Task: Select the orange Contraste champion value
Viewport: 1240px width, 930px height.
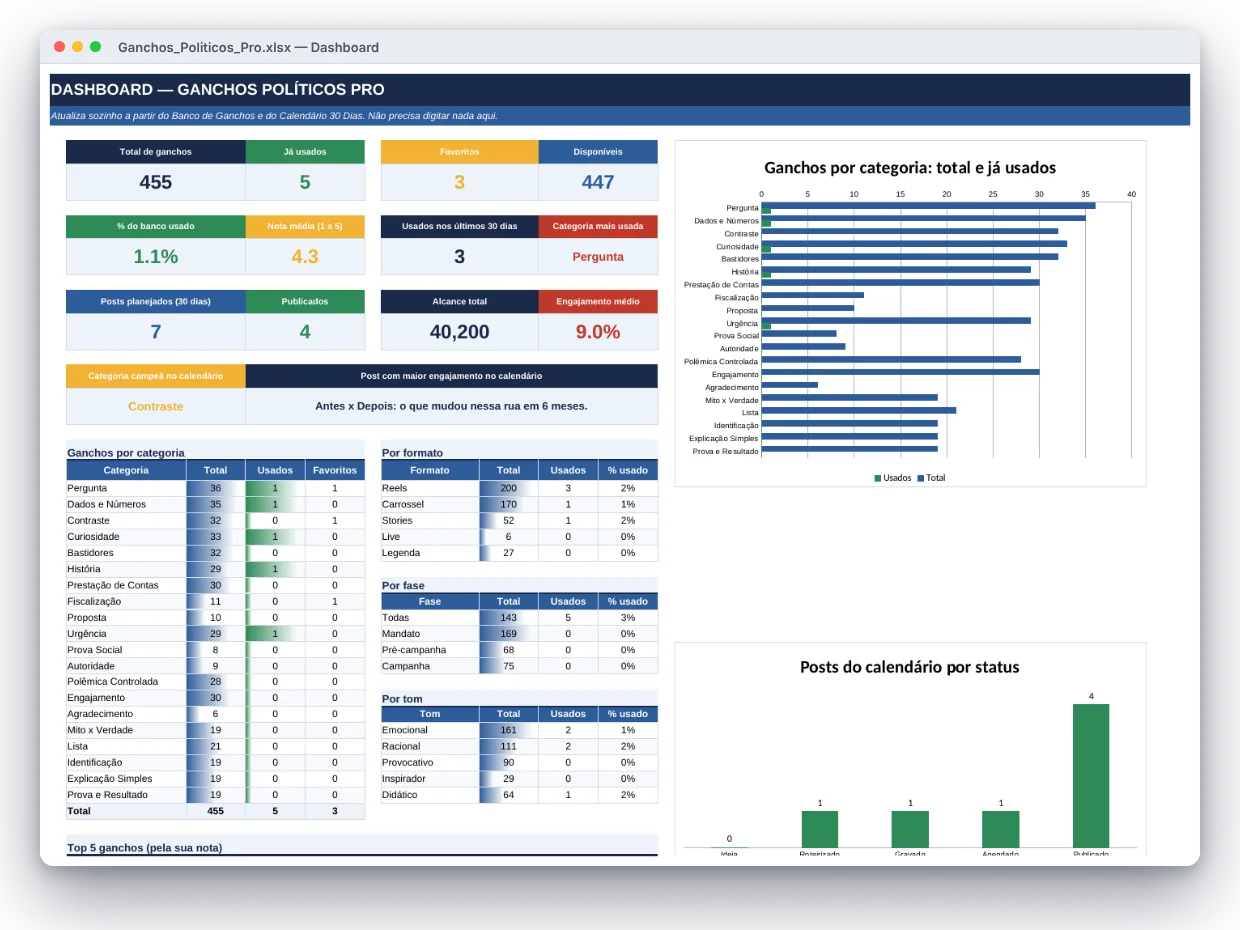Action: click(156, 407)
